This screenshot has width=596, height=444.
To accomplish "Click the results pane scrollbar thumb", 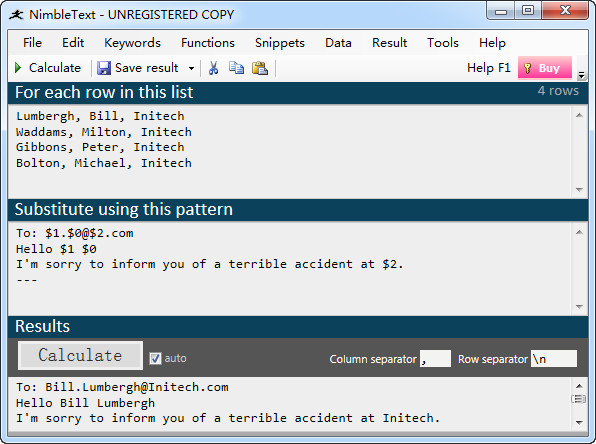I will (579, 399).
